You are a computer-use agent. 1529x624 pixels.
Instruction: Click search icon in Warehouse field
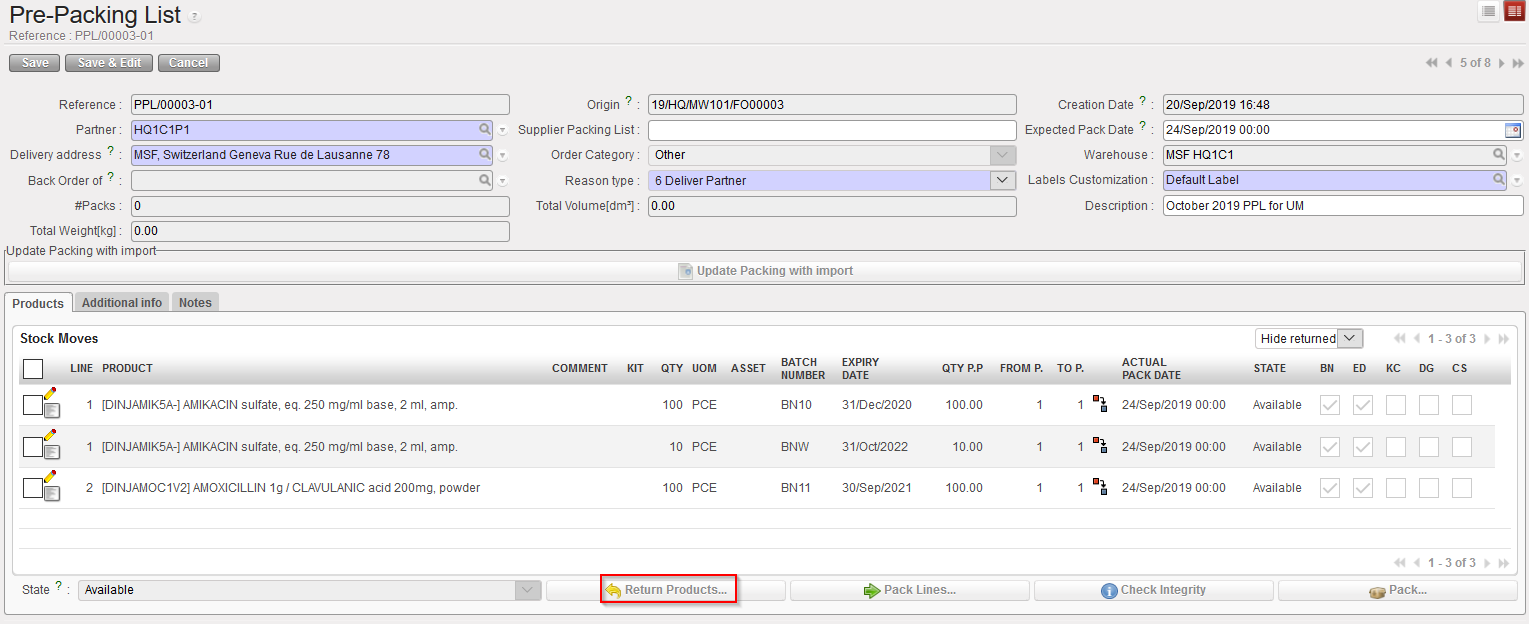click(1499, 155)
